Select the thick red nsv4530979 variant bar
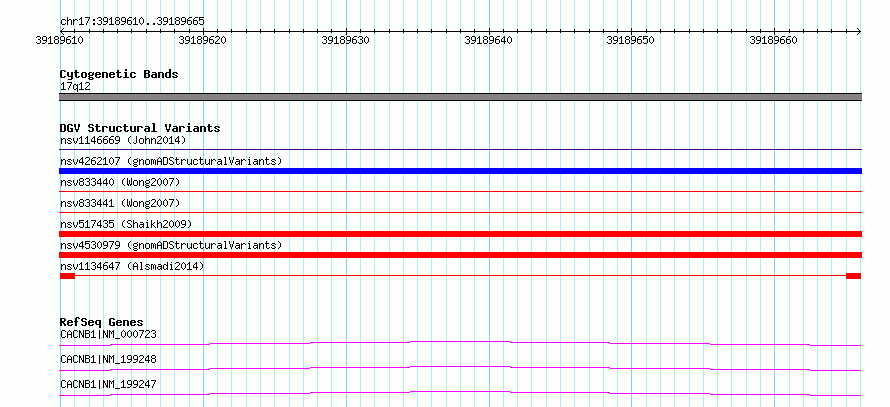 pos(460,255)
